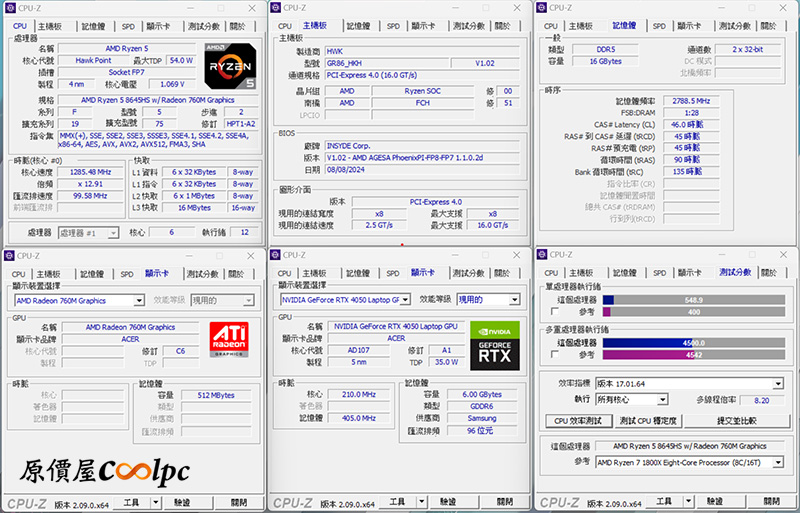800x513 pixels.
Task: Click multi-thread 參考 4542 purple bar
Action: [694, 354]
